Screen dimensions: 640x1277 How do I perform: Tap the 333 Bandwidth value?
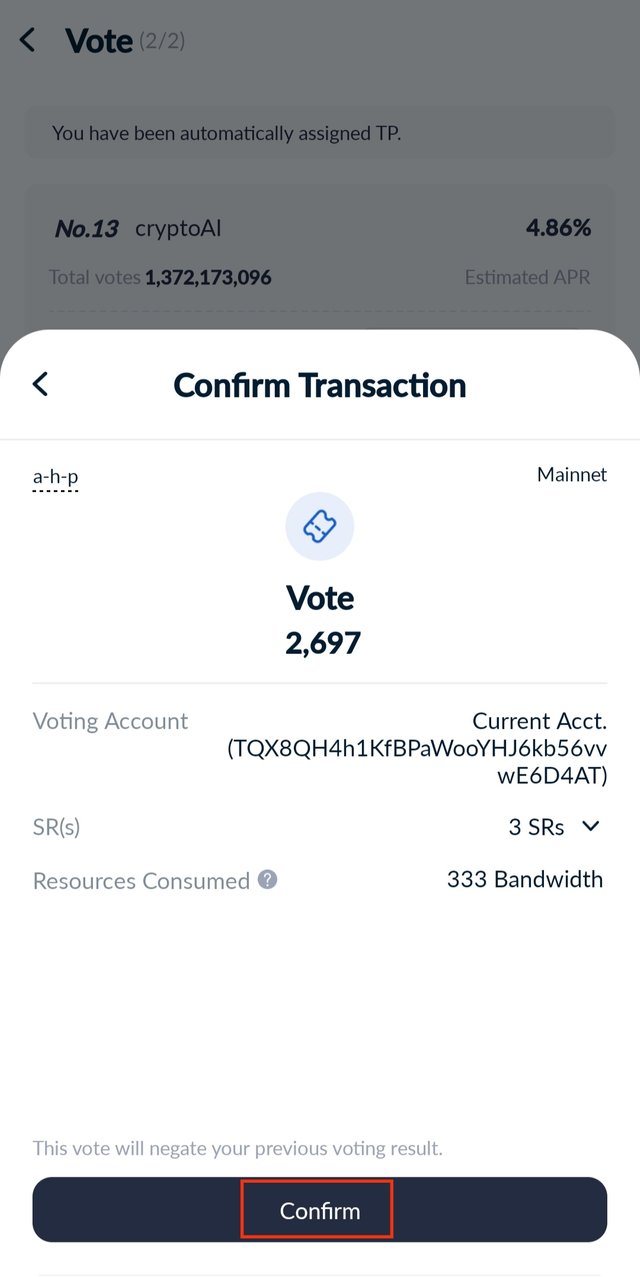tap(525, 879)
